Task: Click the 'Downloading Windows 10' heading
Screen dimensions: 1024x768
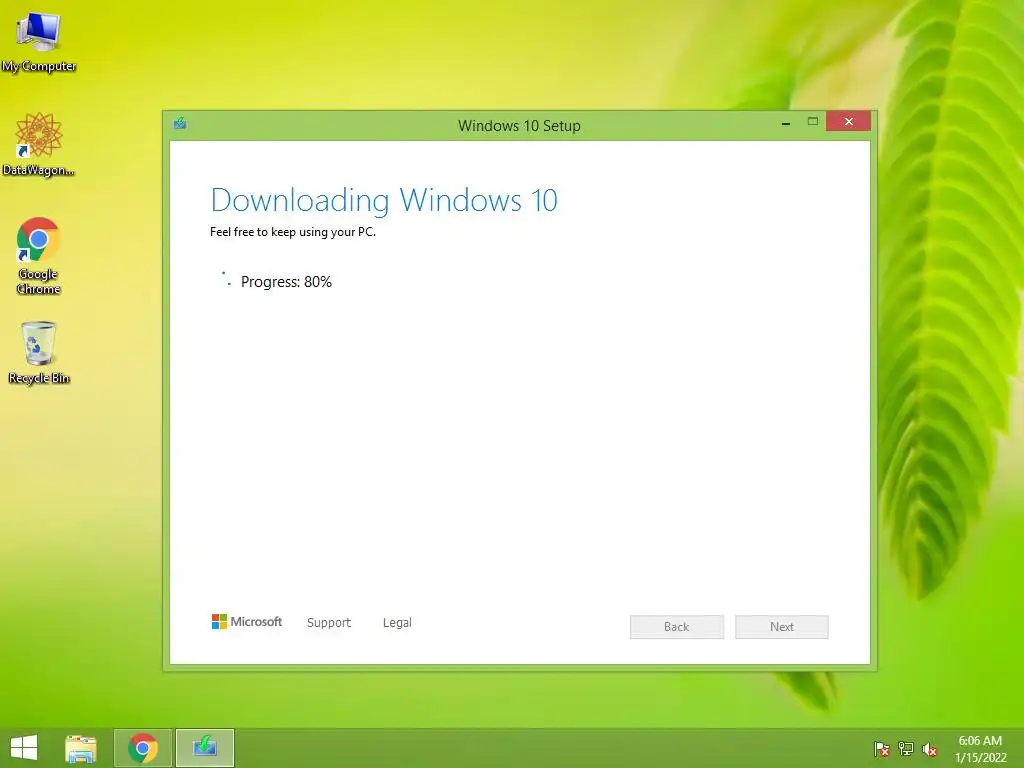Action: click(384, 200)
